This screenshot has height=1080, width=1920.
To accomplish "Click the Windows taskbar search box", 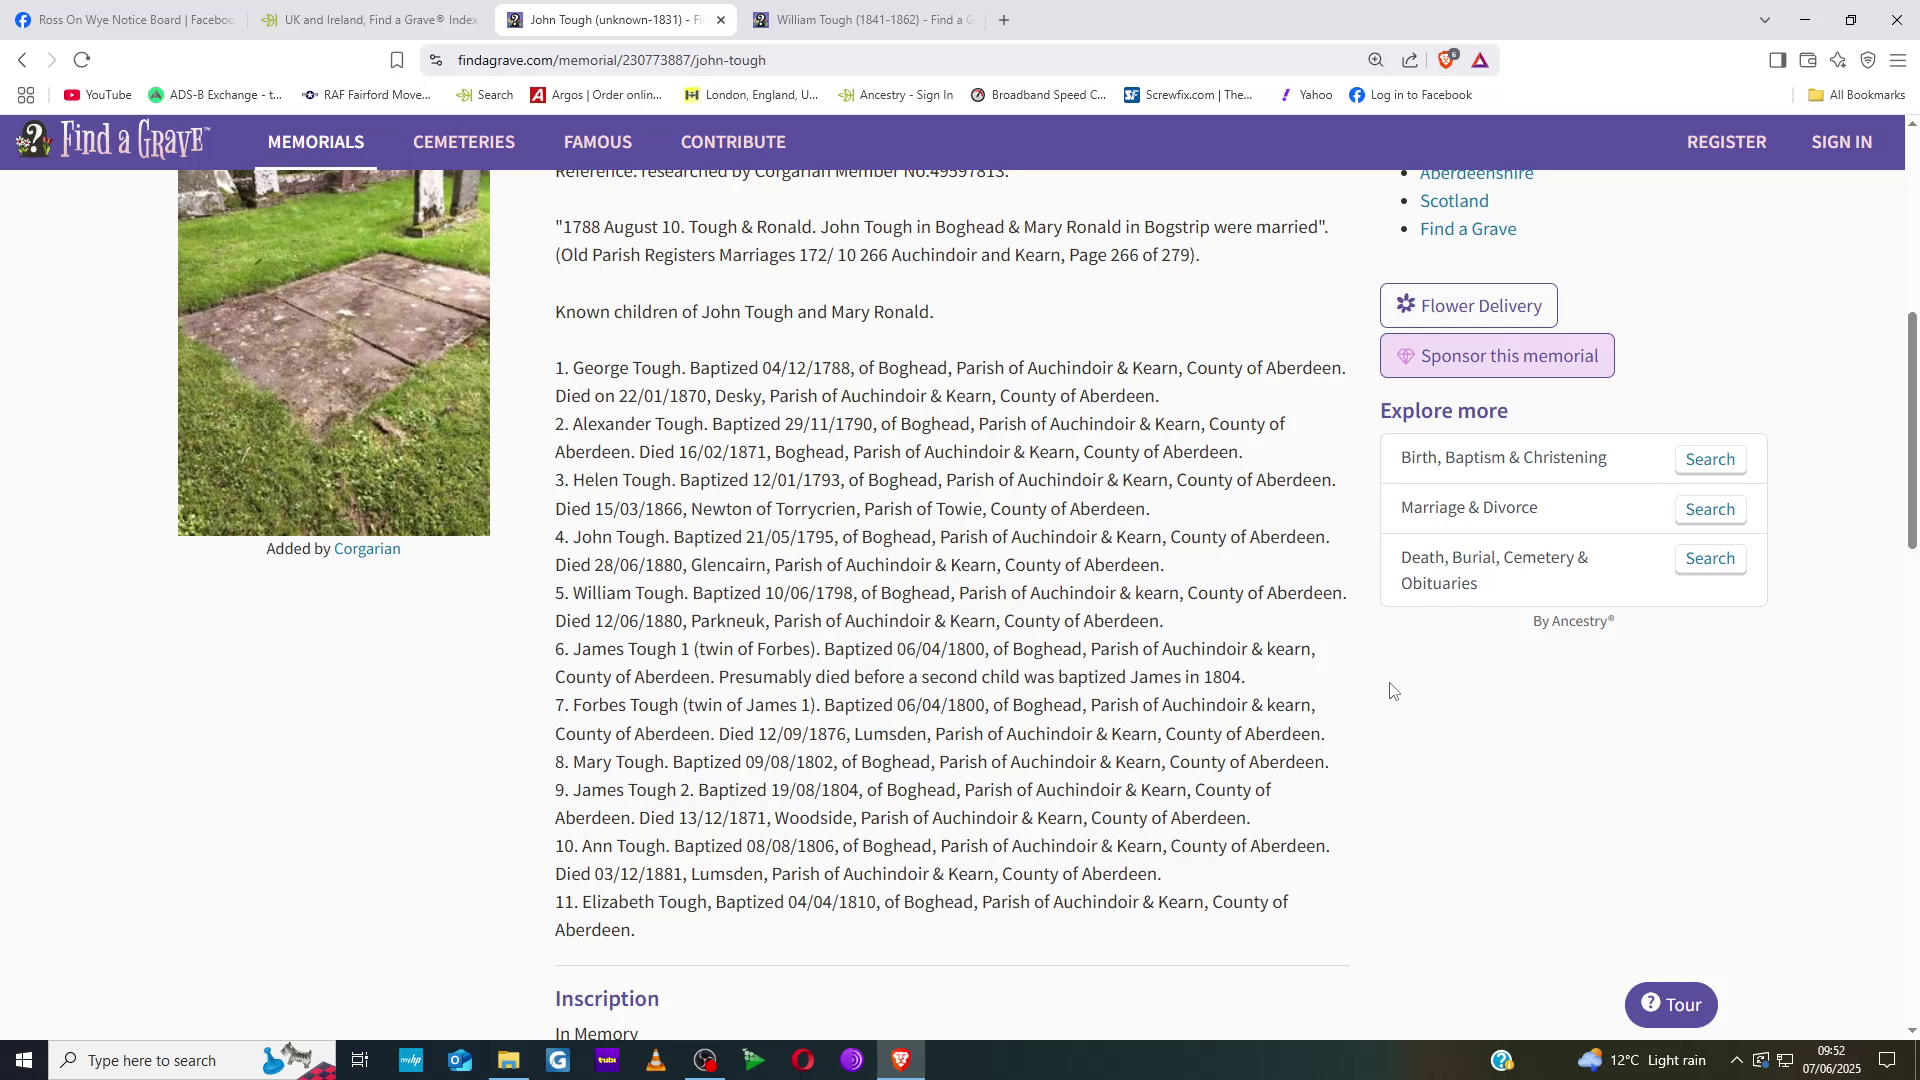I will click(x=150, y=1061).
